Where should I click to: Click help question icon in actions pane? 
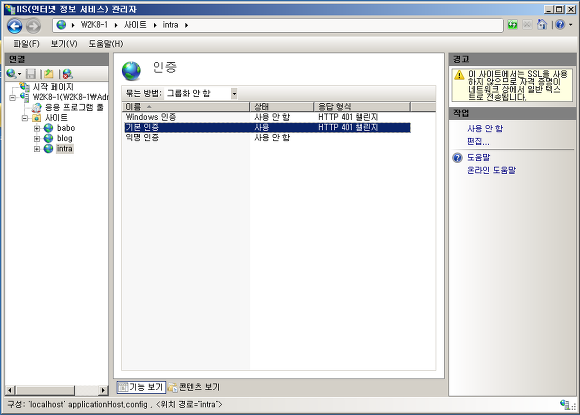(458, 158)
